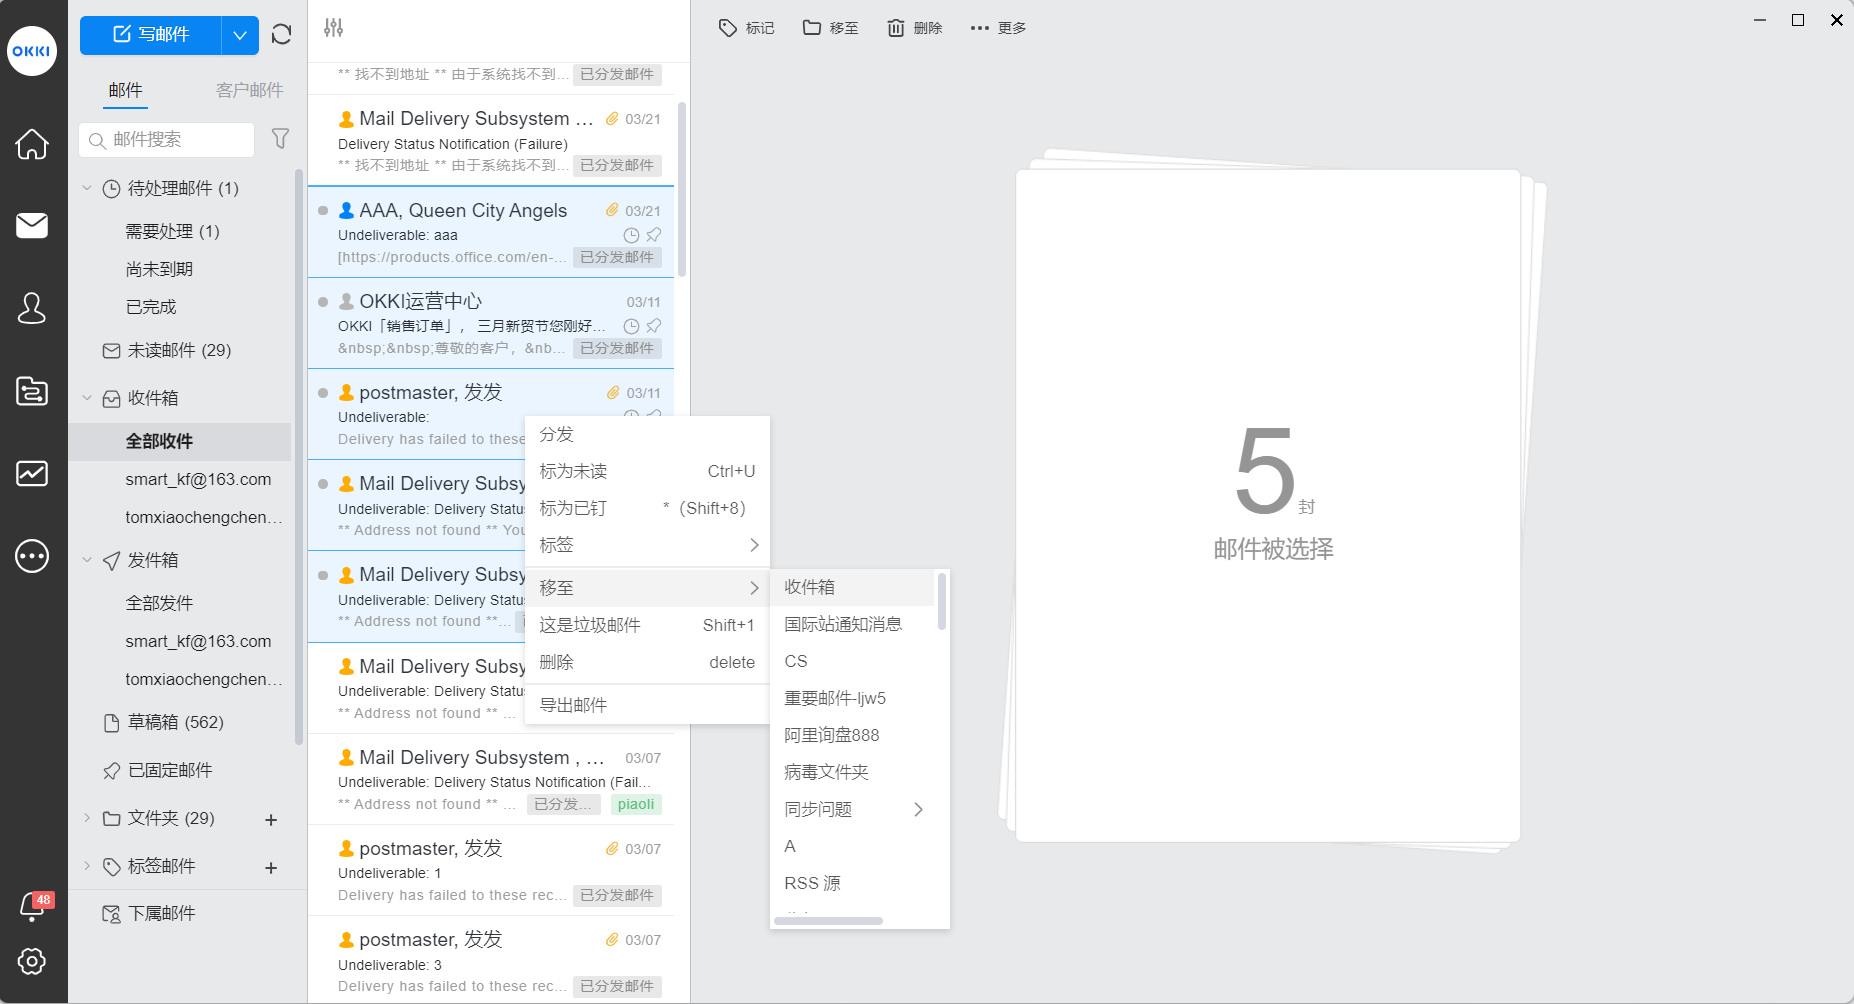Click the 标记 tag icon in the top toolbar
Screen dimensions: 1854x1004
point(728,28)
